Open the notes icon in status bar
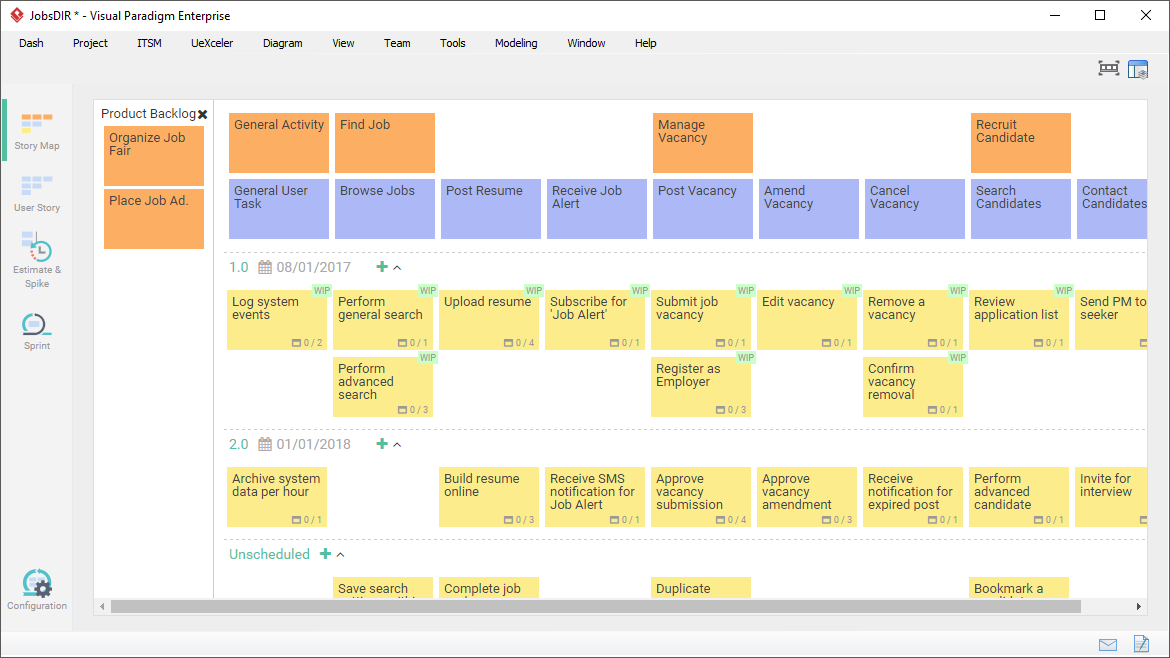The image size is (1170, 658). 1141,643
